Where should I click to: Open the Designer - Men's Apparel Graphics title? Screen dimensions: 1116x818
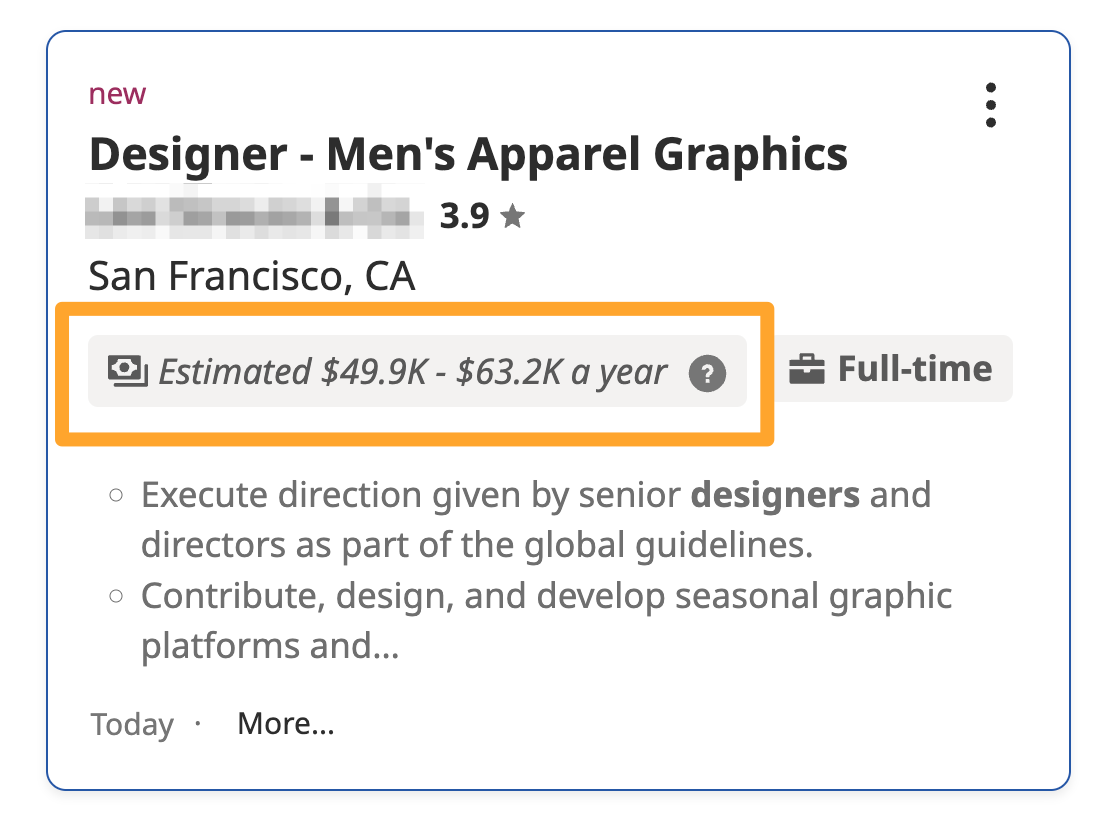click(468, 154)
